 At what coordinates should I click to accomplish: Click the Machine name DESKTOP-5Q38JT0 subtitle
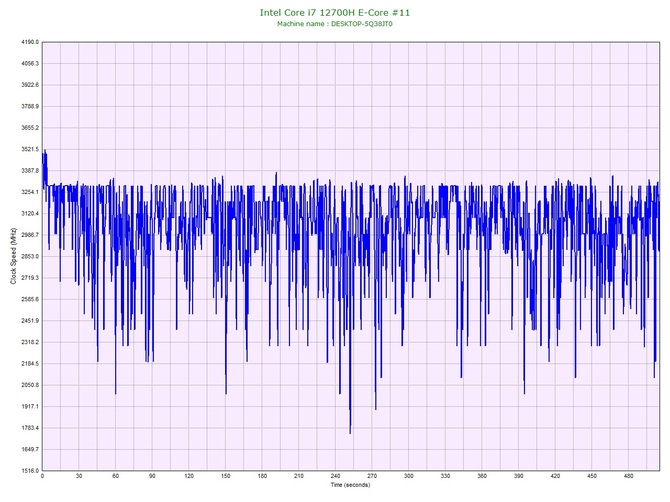click(335, 24)
